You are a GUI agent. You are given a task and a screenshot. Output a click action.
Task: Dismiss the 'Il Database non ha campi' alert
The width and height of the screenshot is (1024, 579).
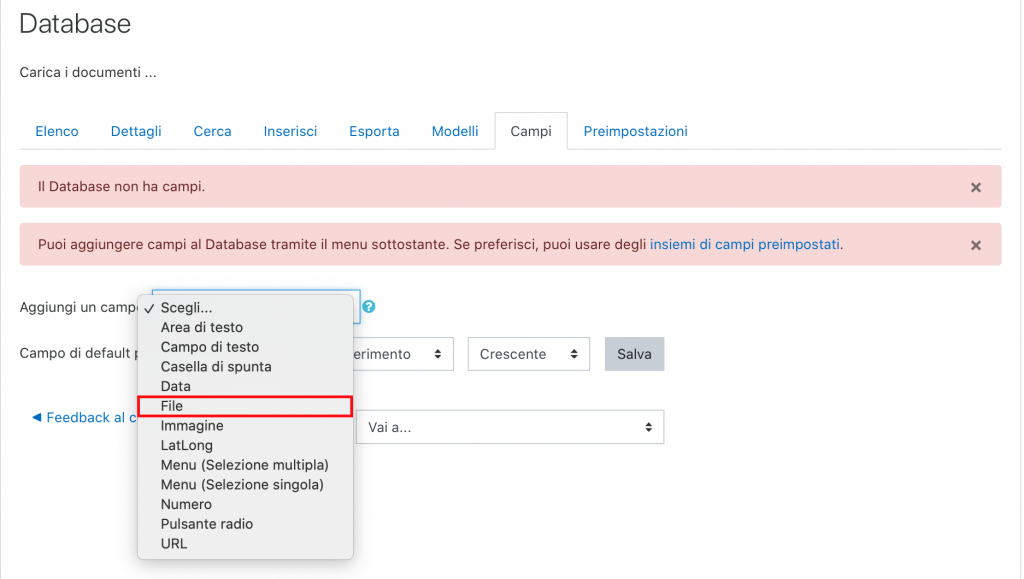click(976, 187)
